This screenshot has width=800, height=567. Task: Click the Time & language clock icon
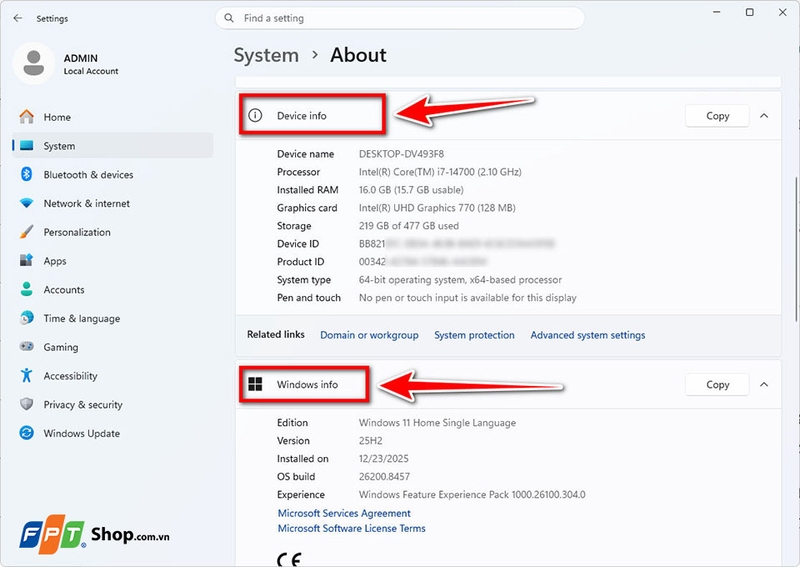(27, 318)
